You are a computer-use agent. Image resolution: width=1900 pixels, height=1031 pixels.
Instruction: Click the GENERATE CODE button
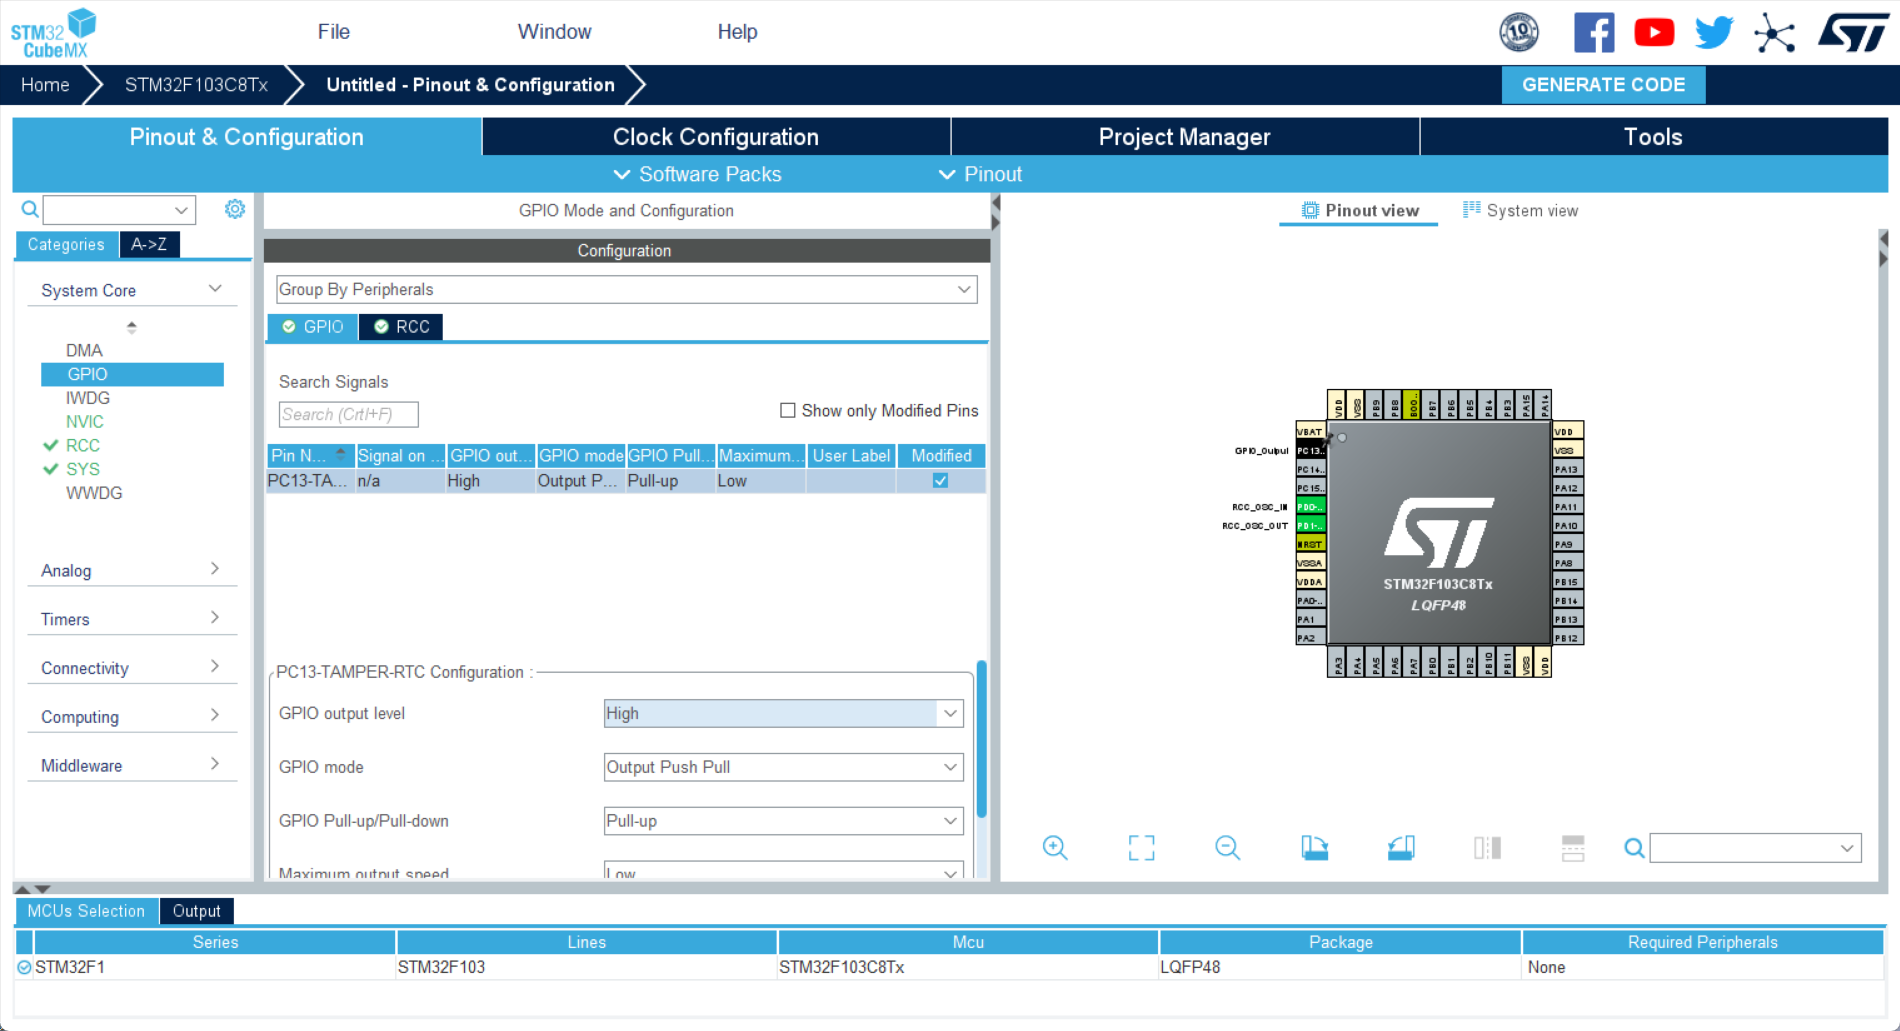[x=1604, y=85]
